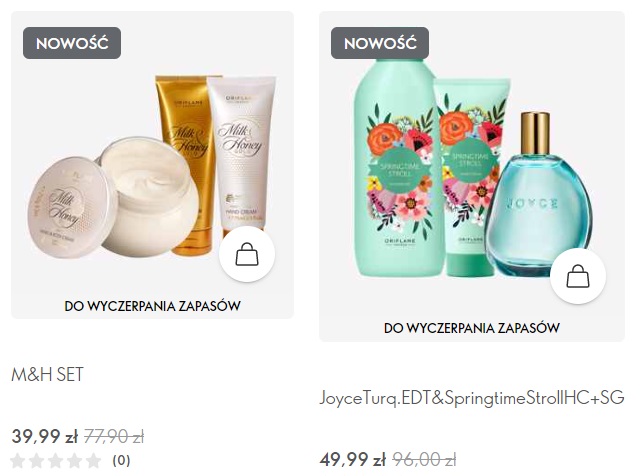Click the crossed-out 77,90 zł price
Viewport: 643px width, 476px height.
(114, 437)
